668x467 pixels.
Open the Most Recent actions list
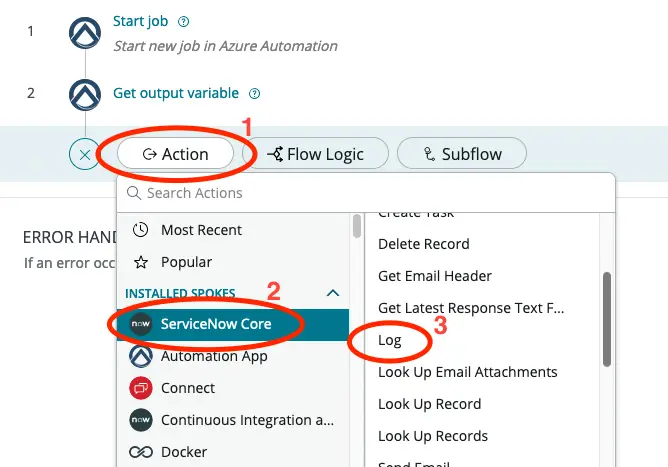coord(200,230)
